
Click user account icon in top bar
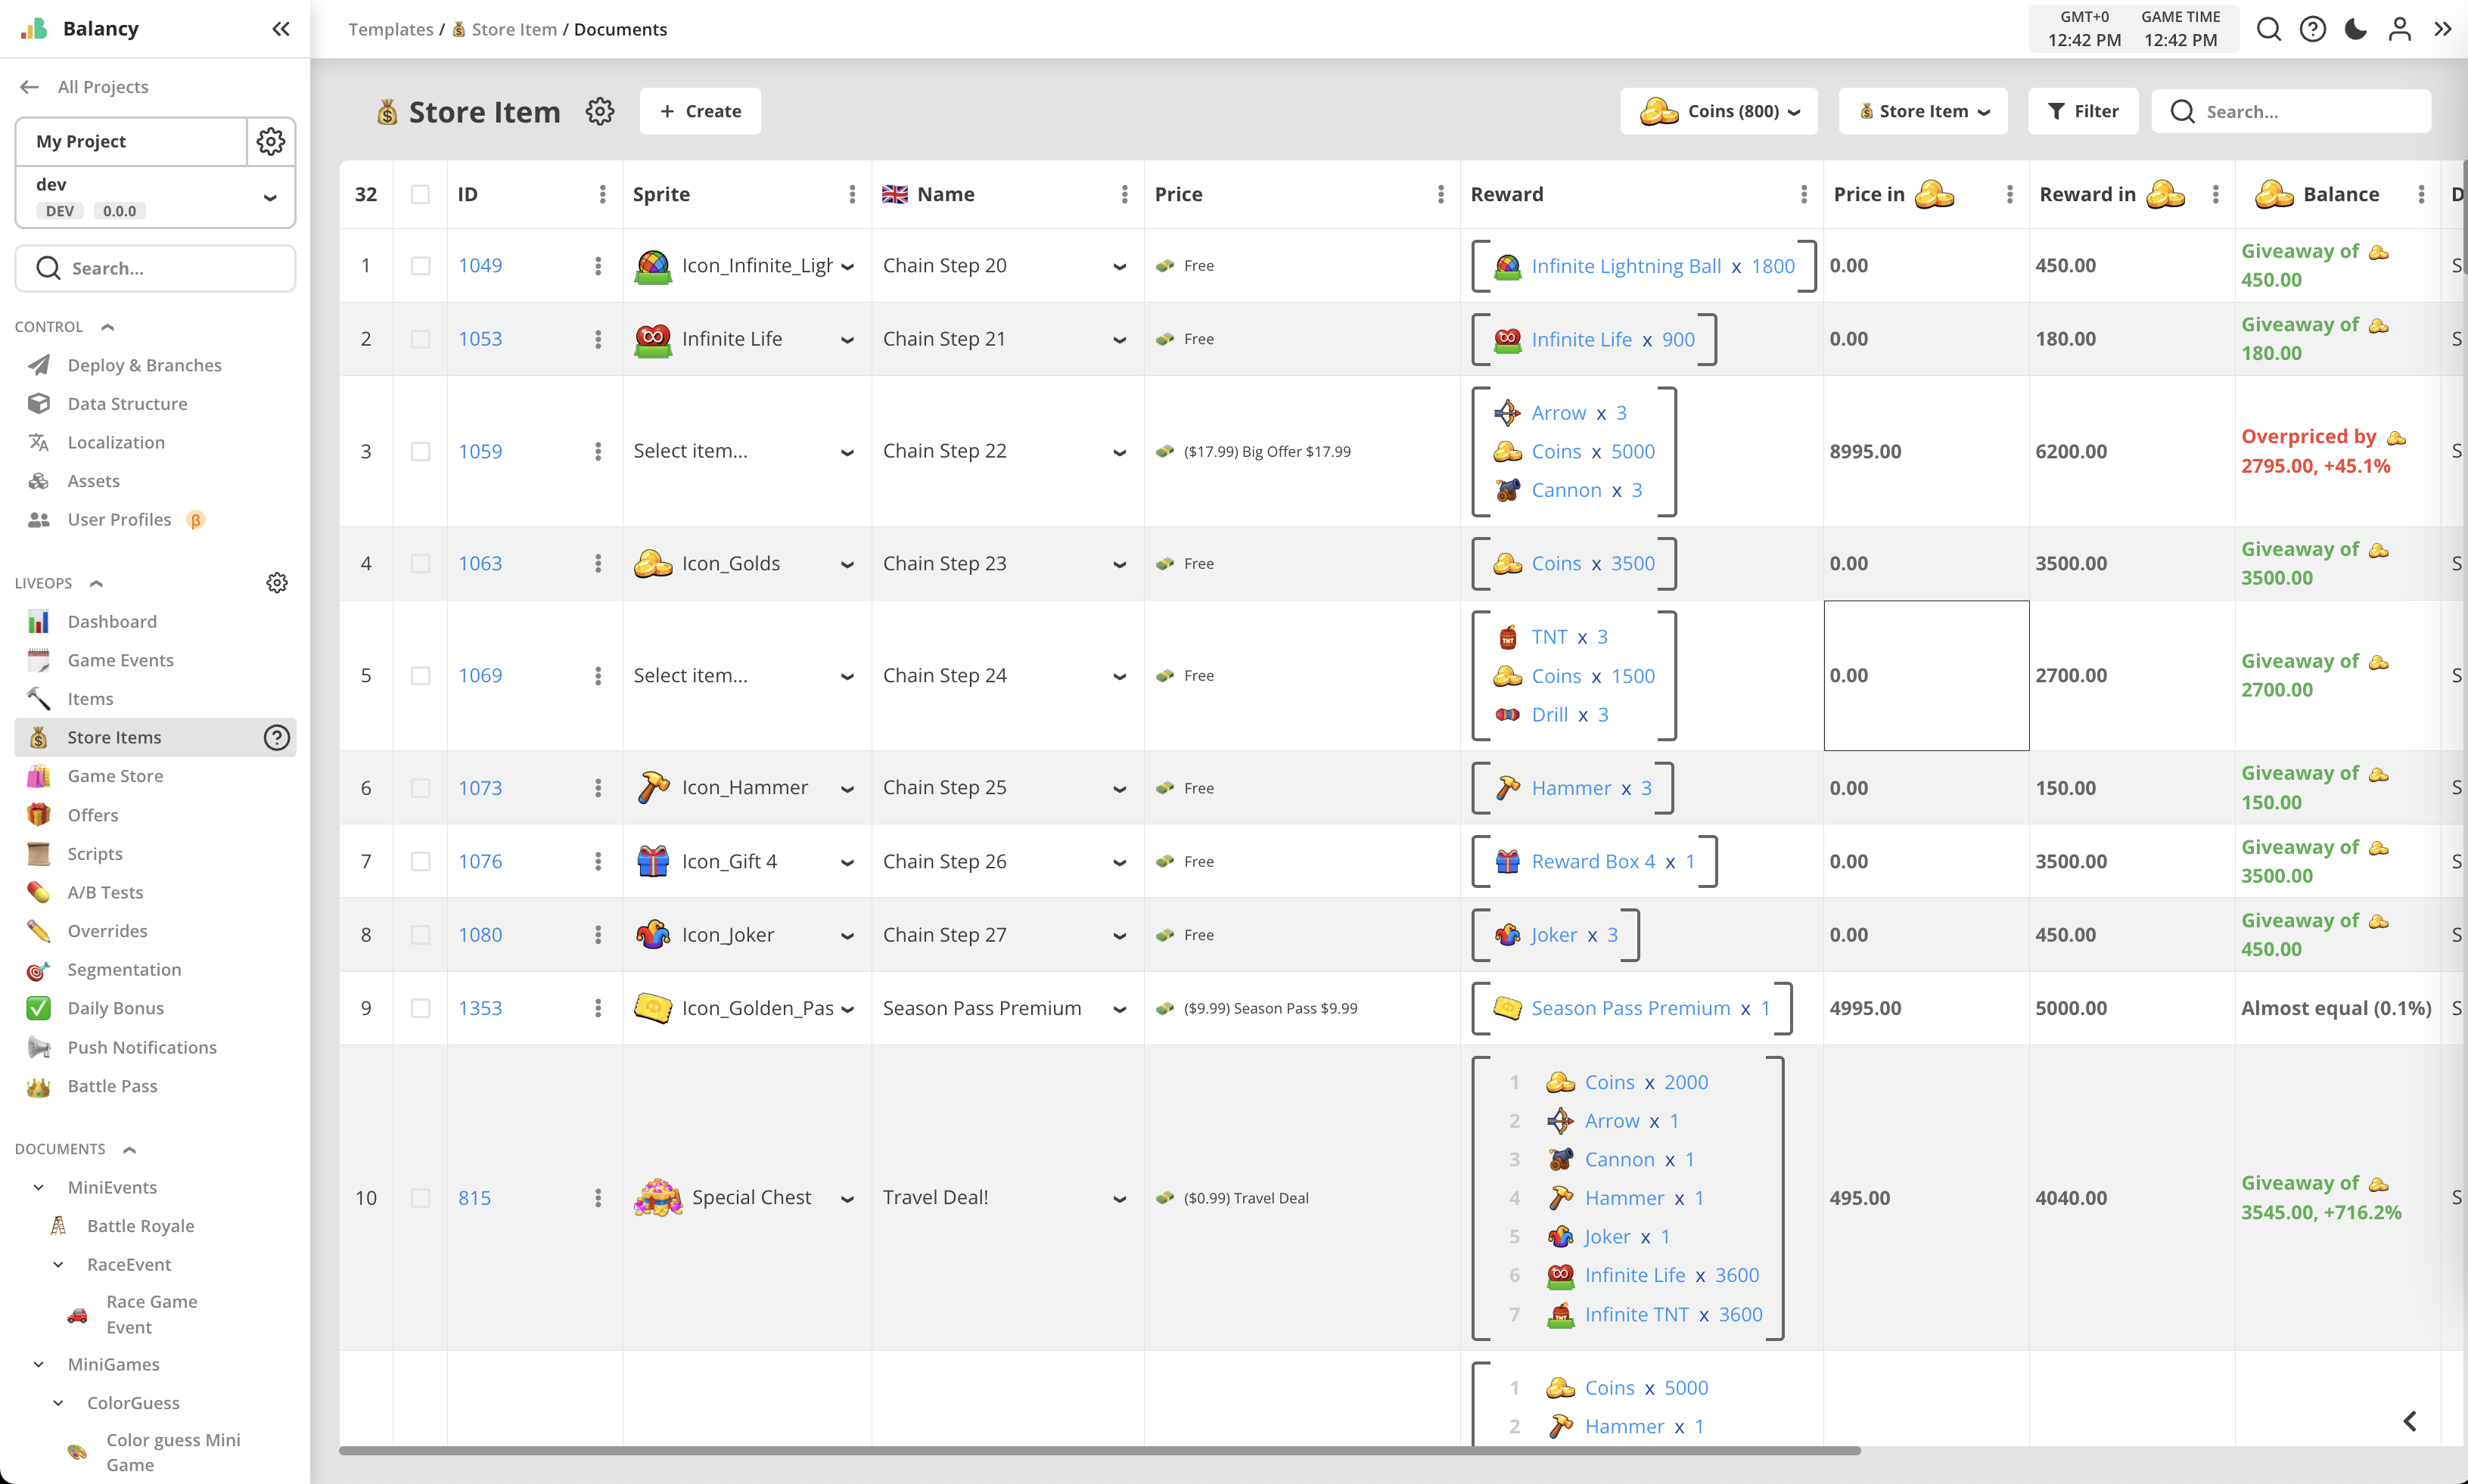pos(2399,29)
